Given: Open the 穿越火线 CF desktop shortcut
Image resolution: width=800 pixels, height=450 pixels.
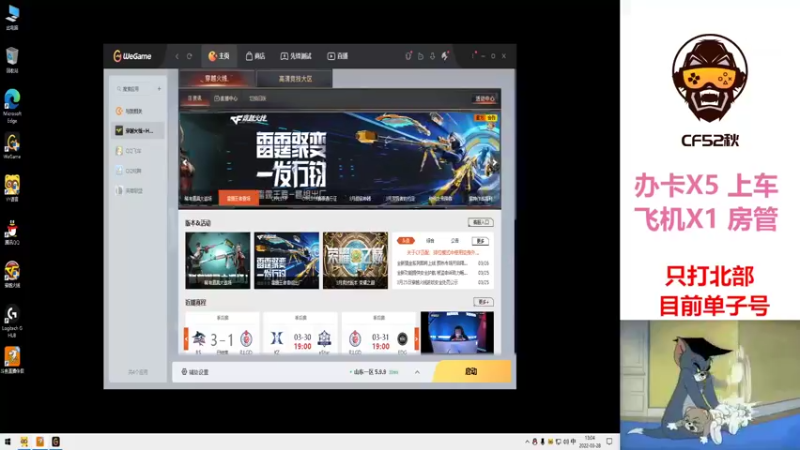Looking at the screenshot, I should pos(12,274).
